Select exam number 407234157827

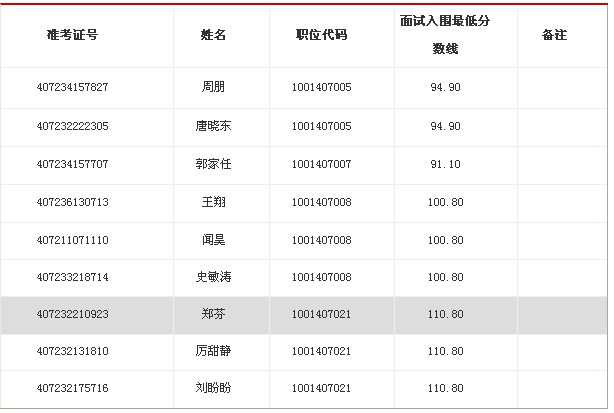(x=72, y=88)
